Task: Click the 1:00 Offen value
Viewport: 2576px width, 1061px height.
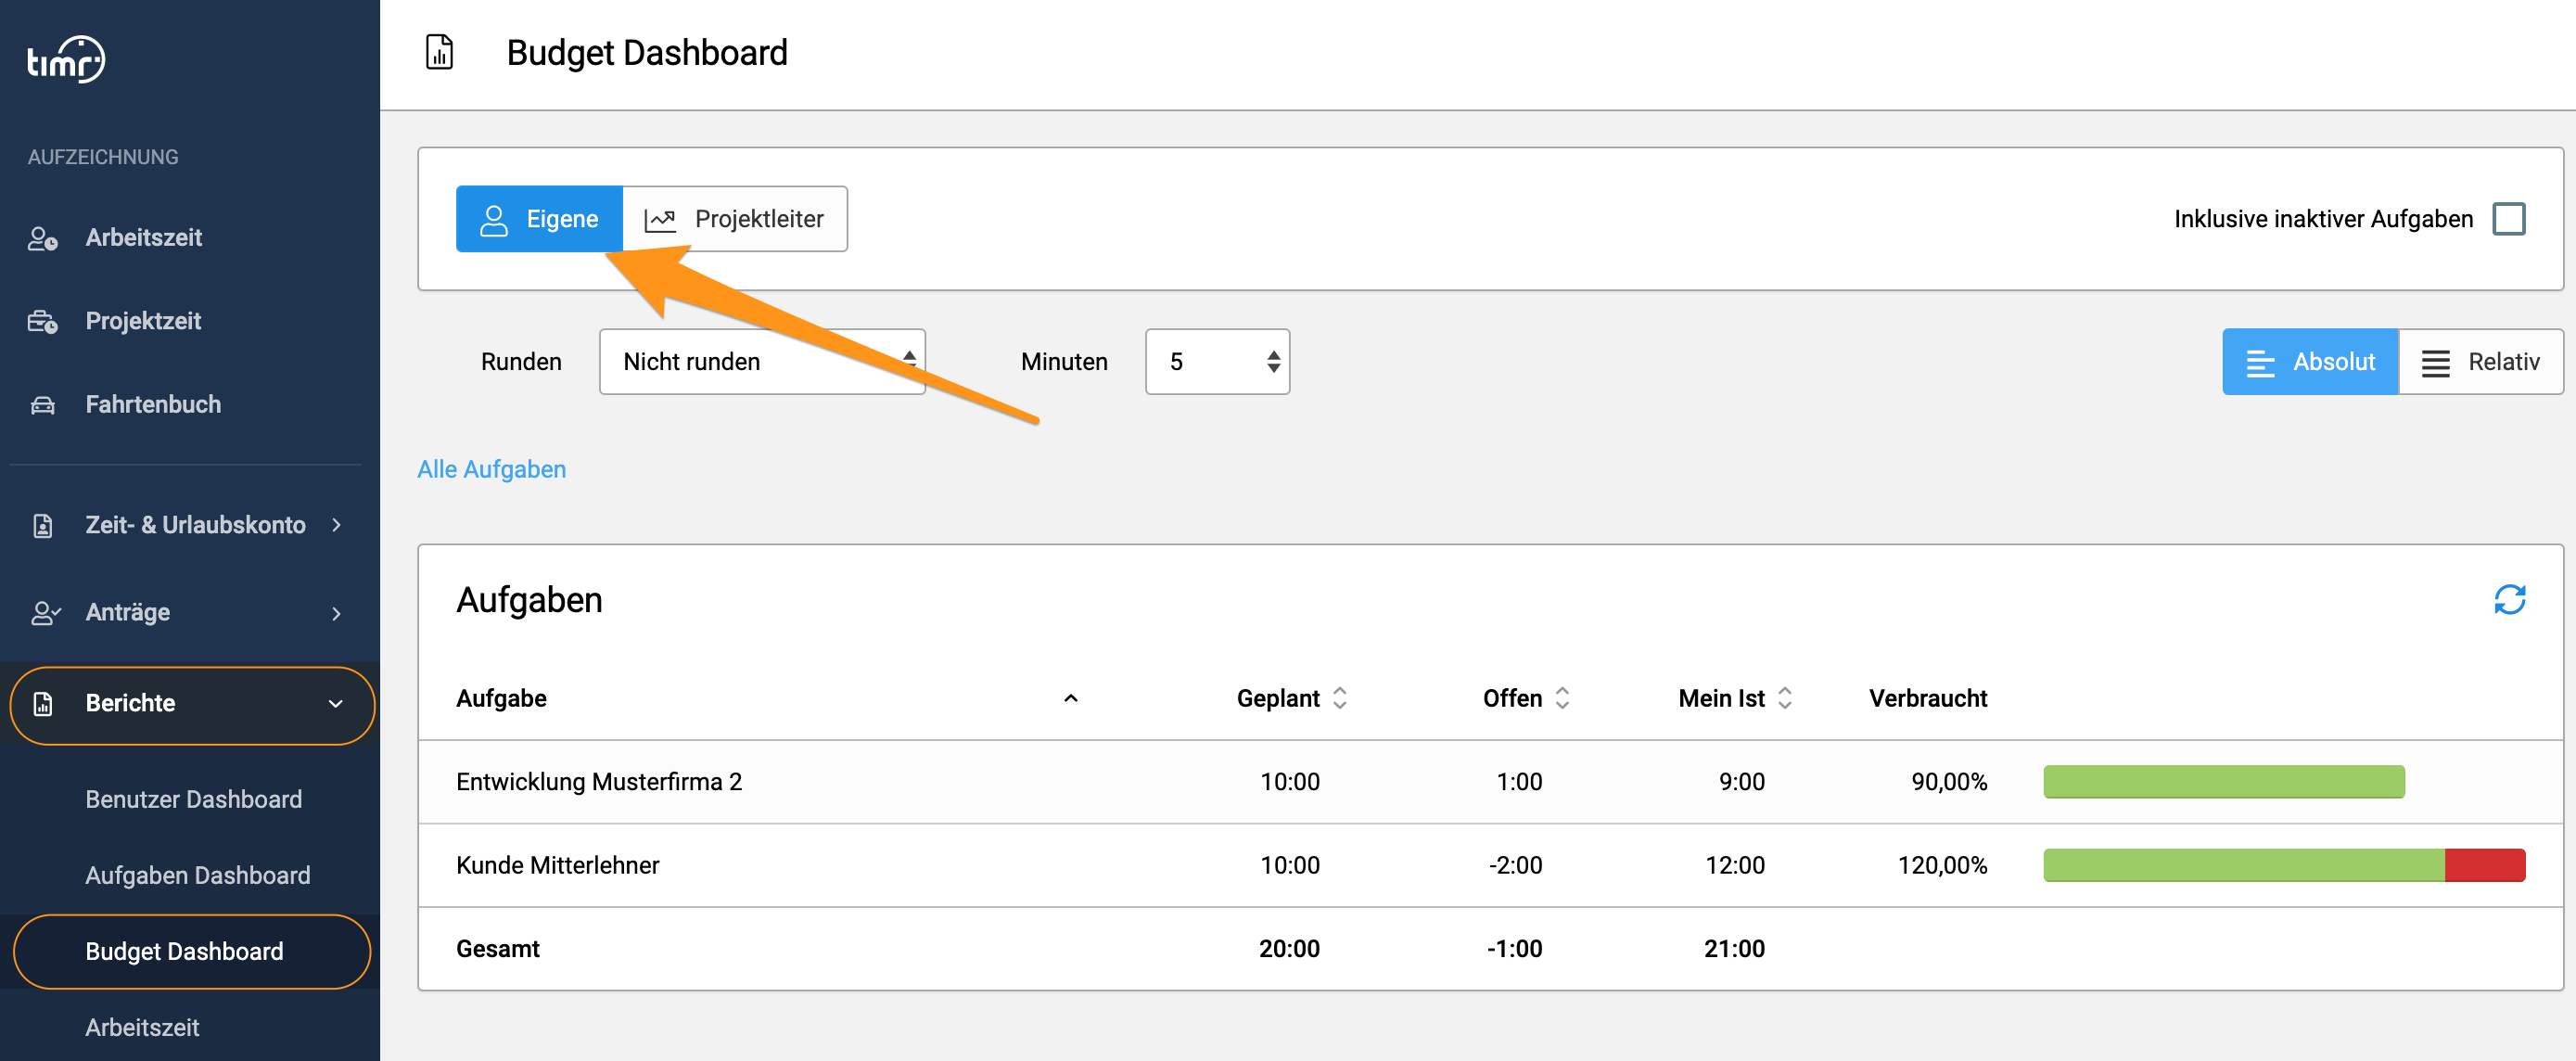Action: [1519, 782]
